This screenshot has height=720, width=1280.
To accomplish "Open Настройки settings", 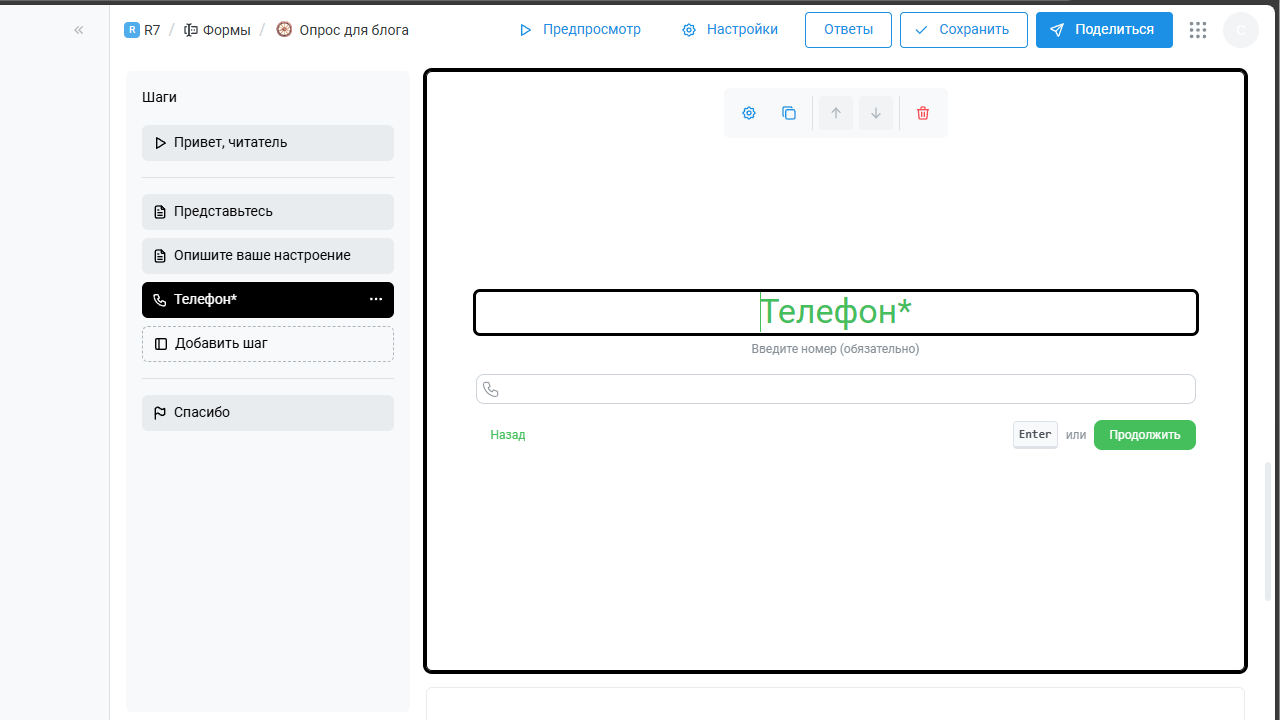I will click(730, 30).
